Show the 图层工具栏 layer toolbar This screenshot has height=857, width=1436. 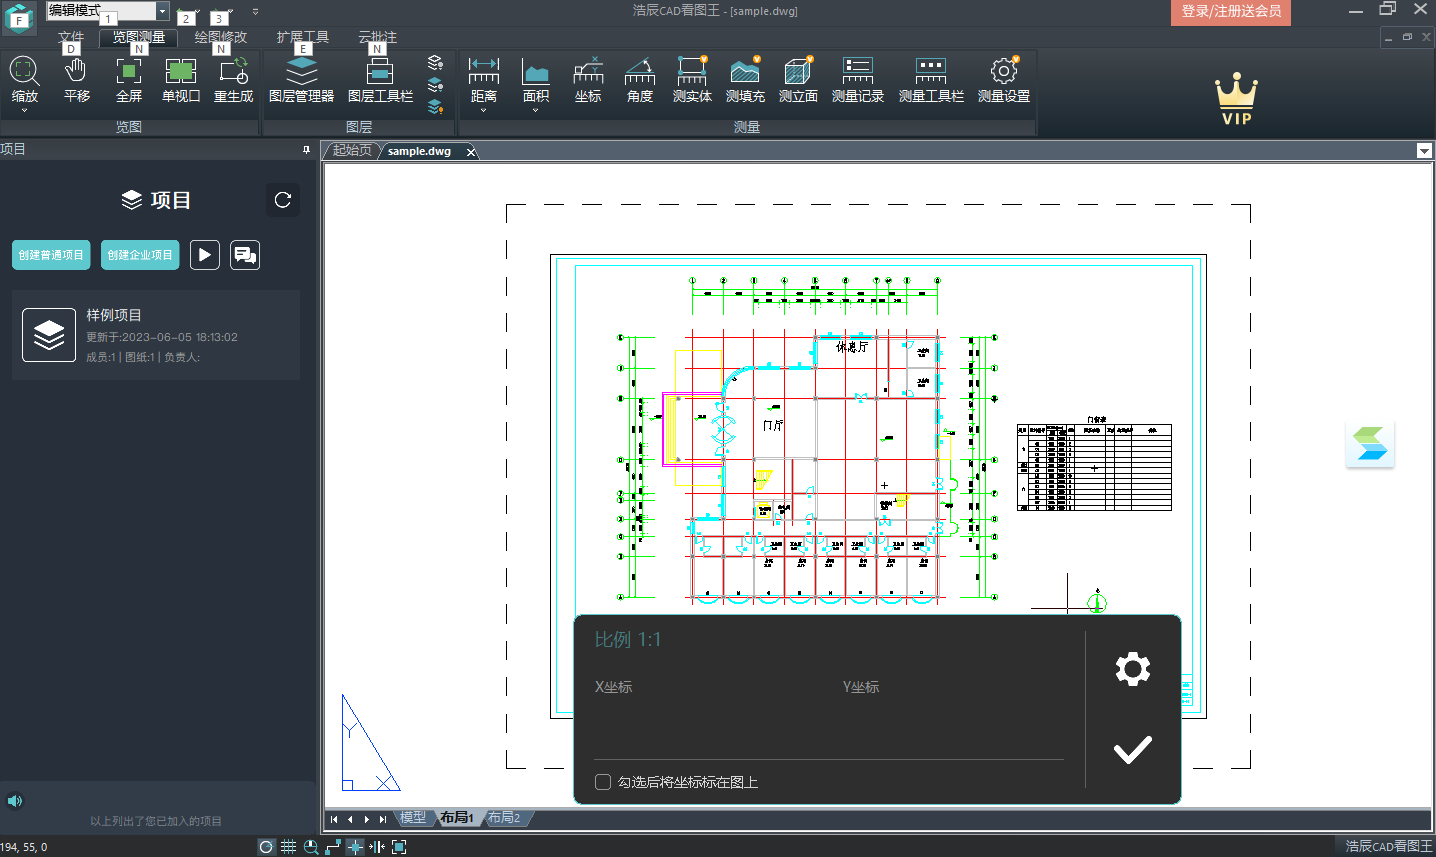point(380,80)
